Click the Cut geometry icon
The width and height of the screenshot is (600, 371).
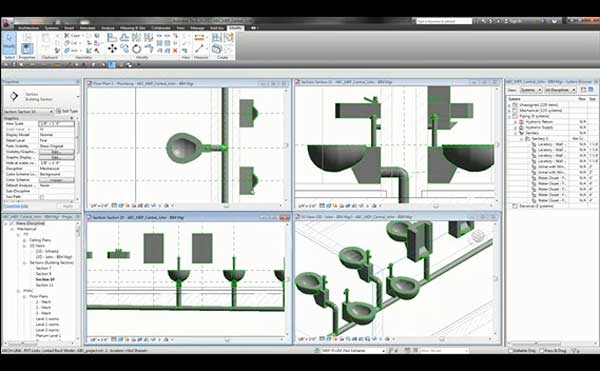[74, 43]
